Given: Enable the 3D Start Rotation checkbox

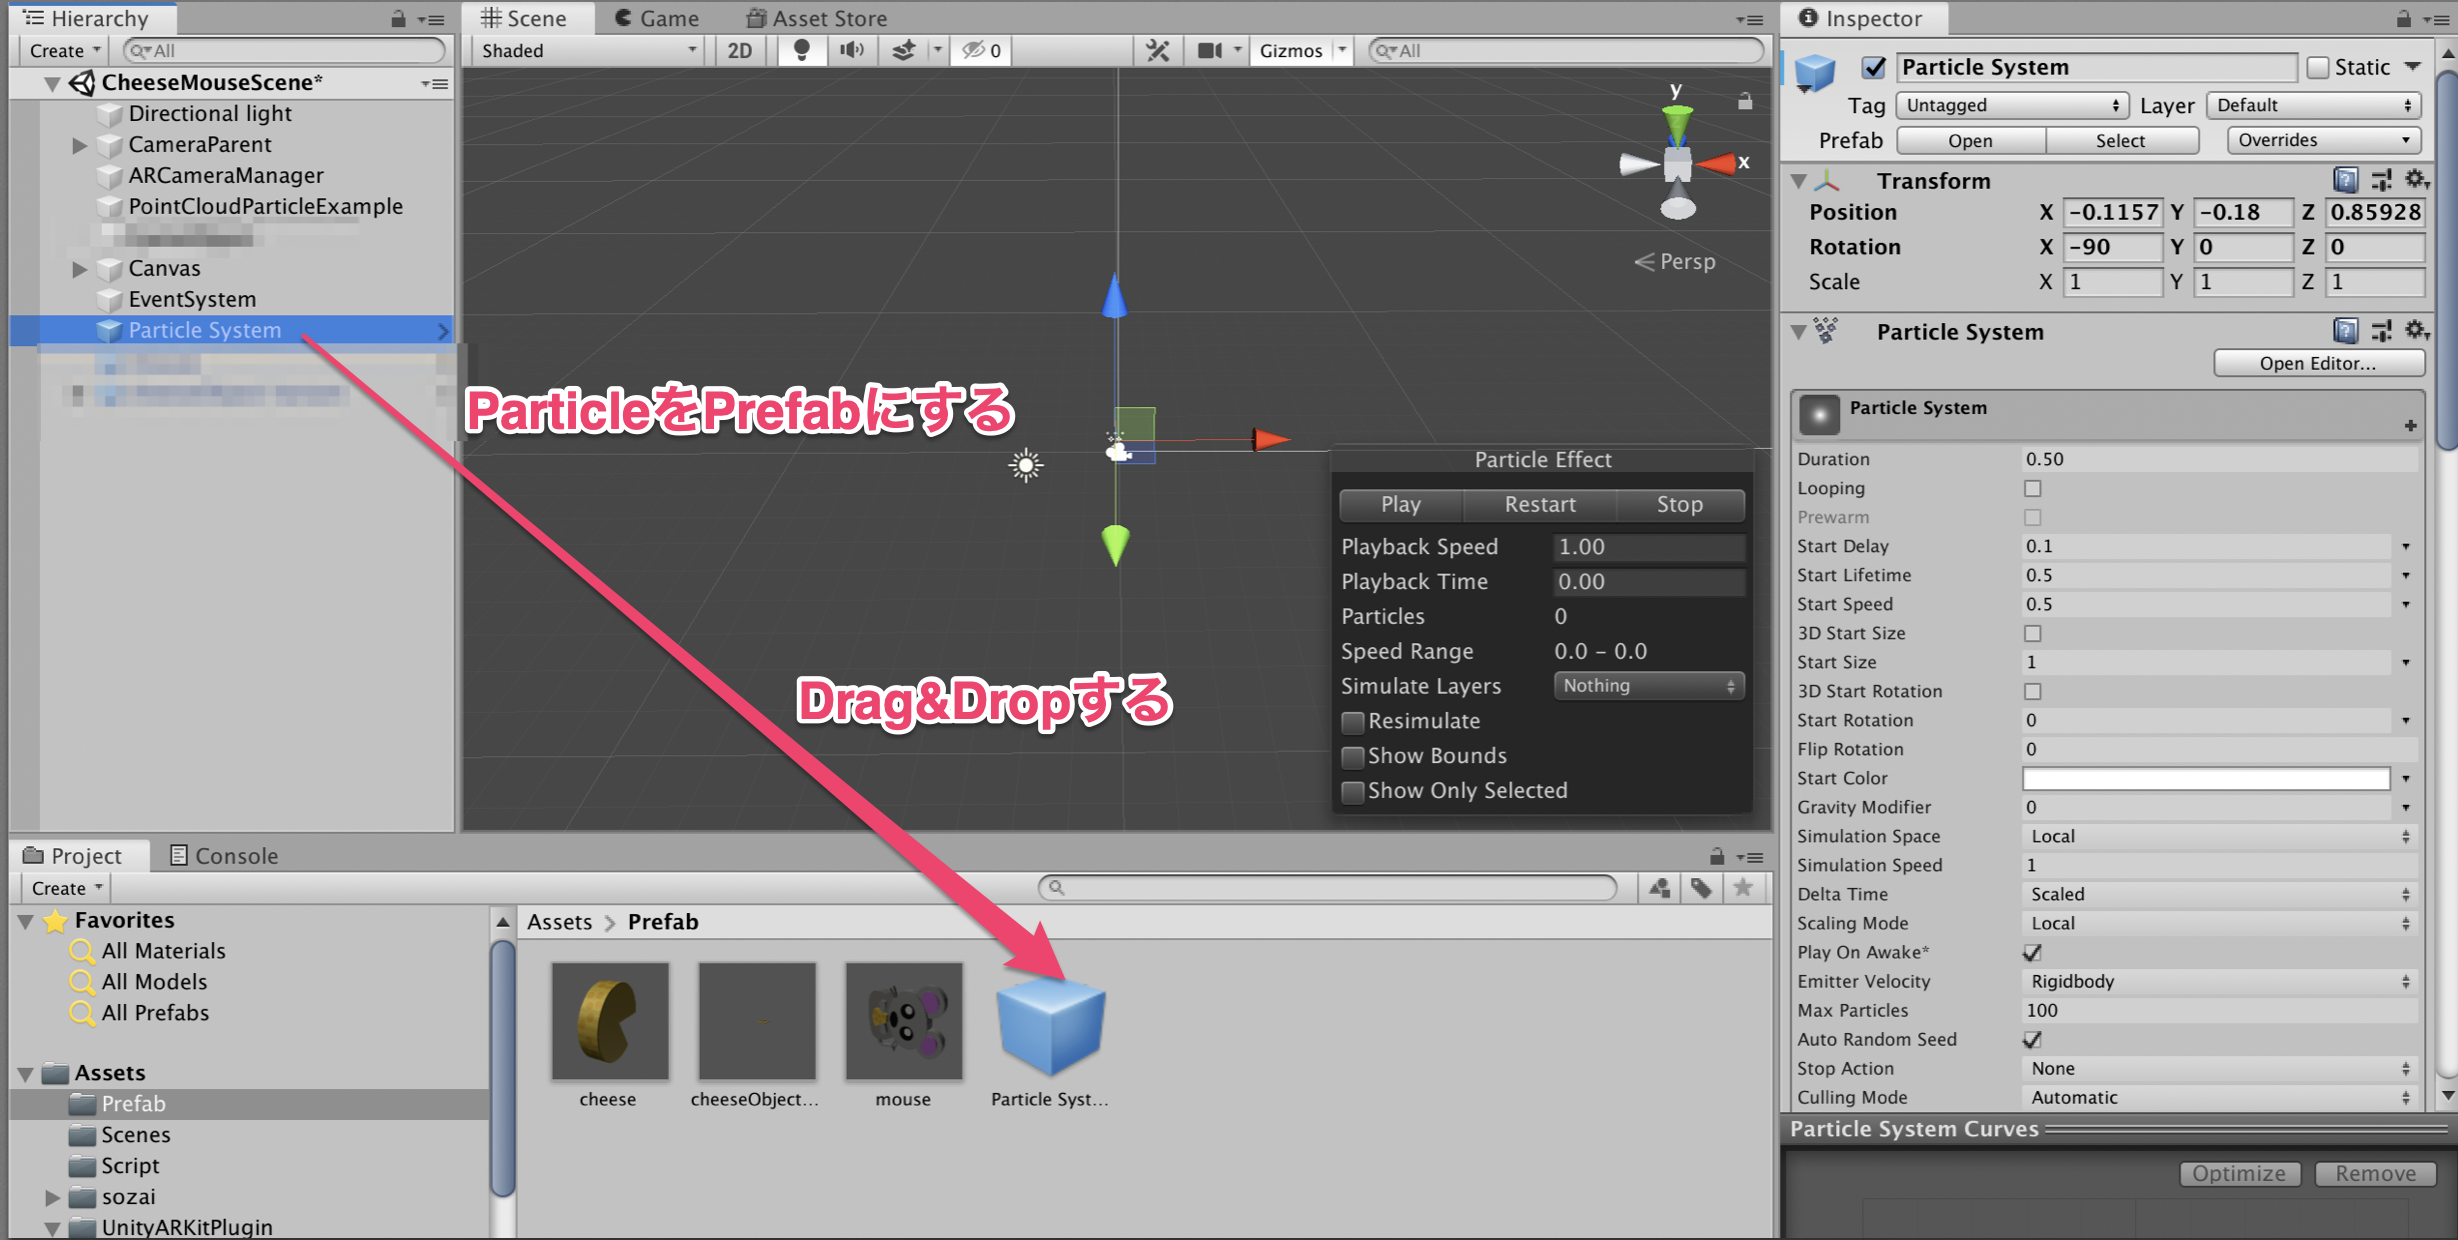Looking at the screenshot, I should [x=2032, y=691].
